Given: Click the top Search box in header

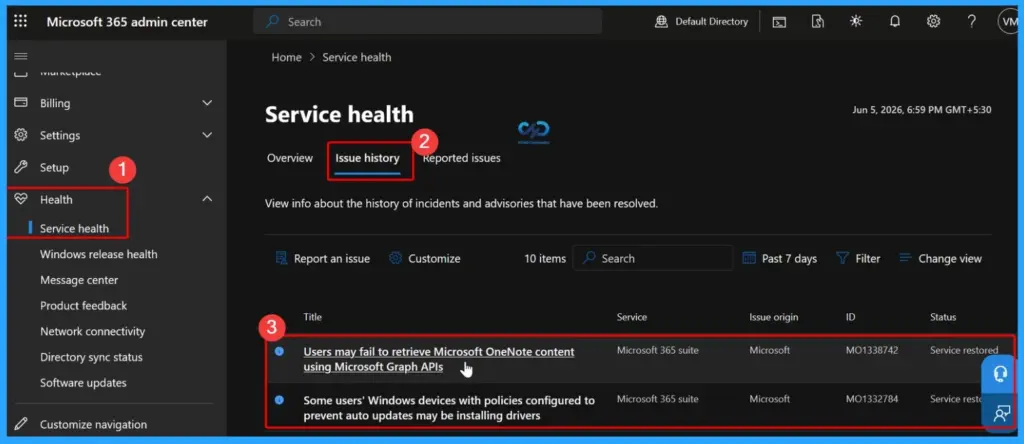Looking at the screenshot, I should 428,22.
